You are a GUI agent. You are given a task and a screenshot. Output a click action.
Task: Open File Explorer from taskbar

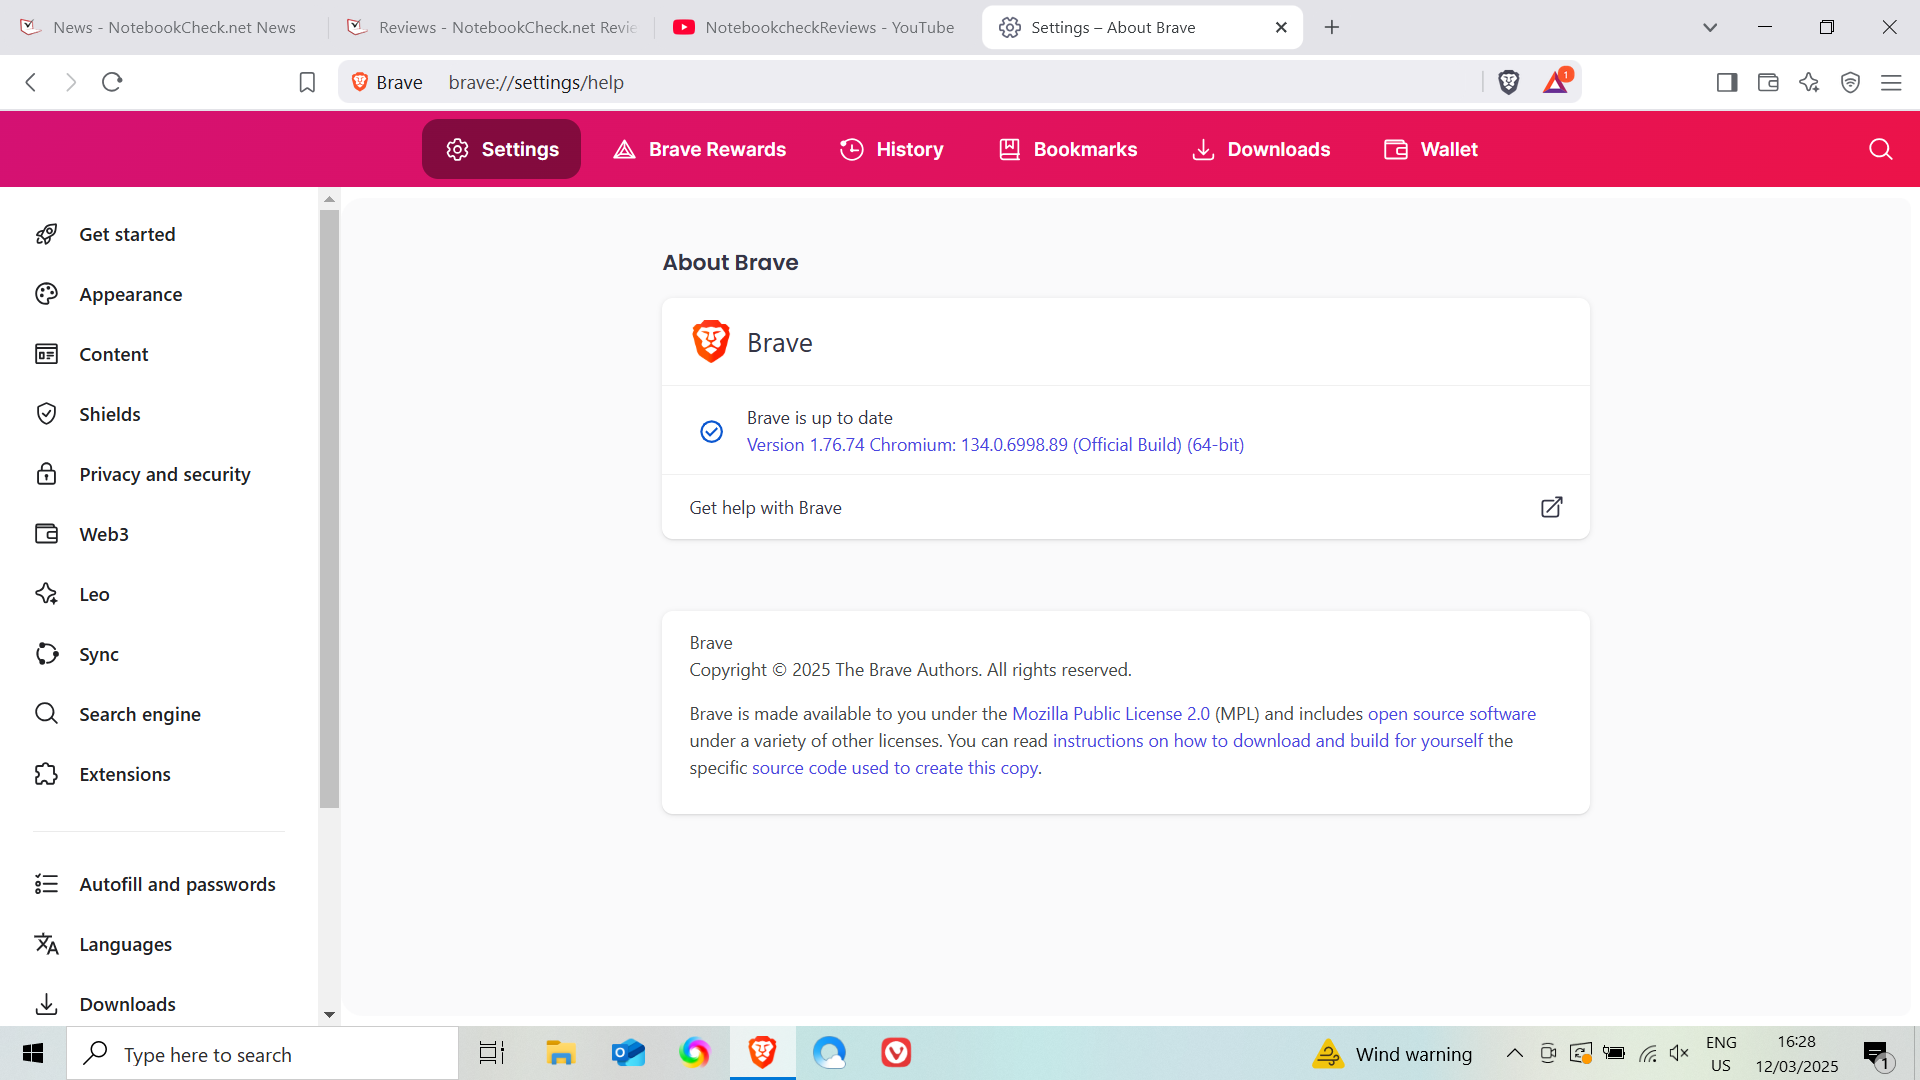click(560, 1053)
